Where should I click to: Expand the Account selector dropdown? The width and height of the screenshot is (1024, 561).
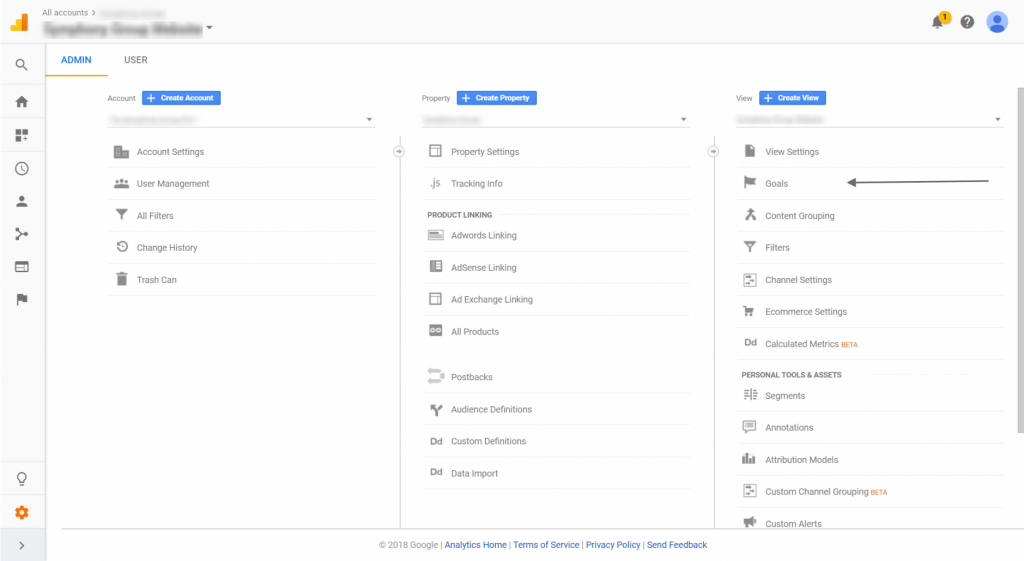241,120
